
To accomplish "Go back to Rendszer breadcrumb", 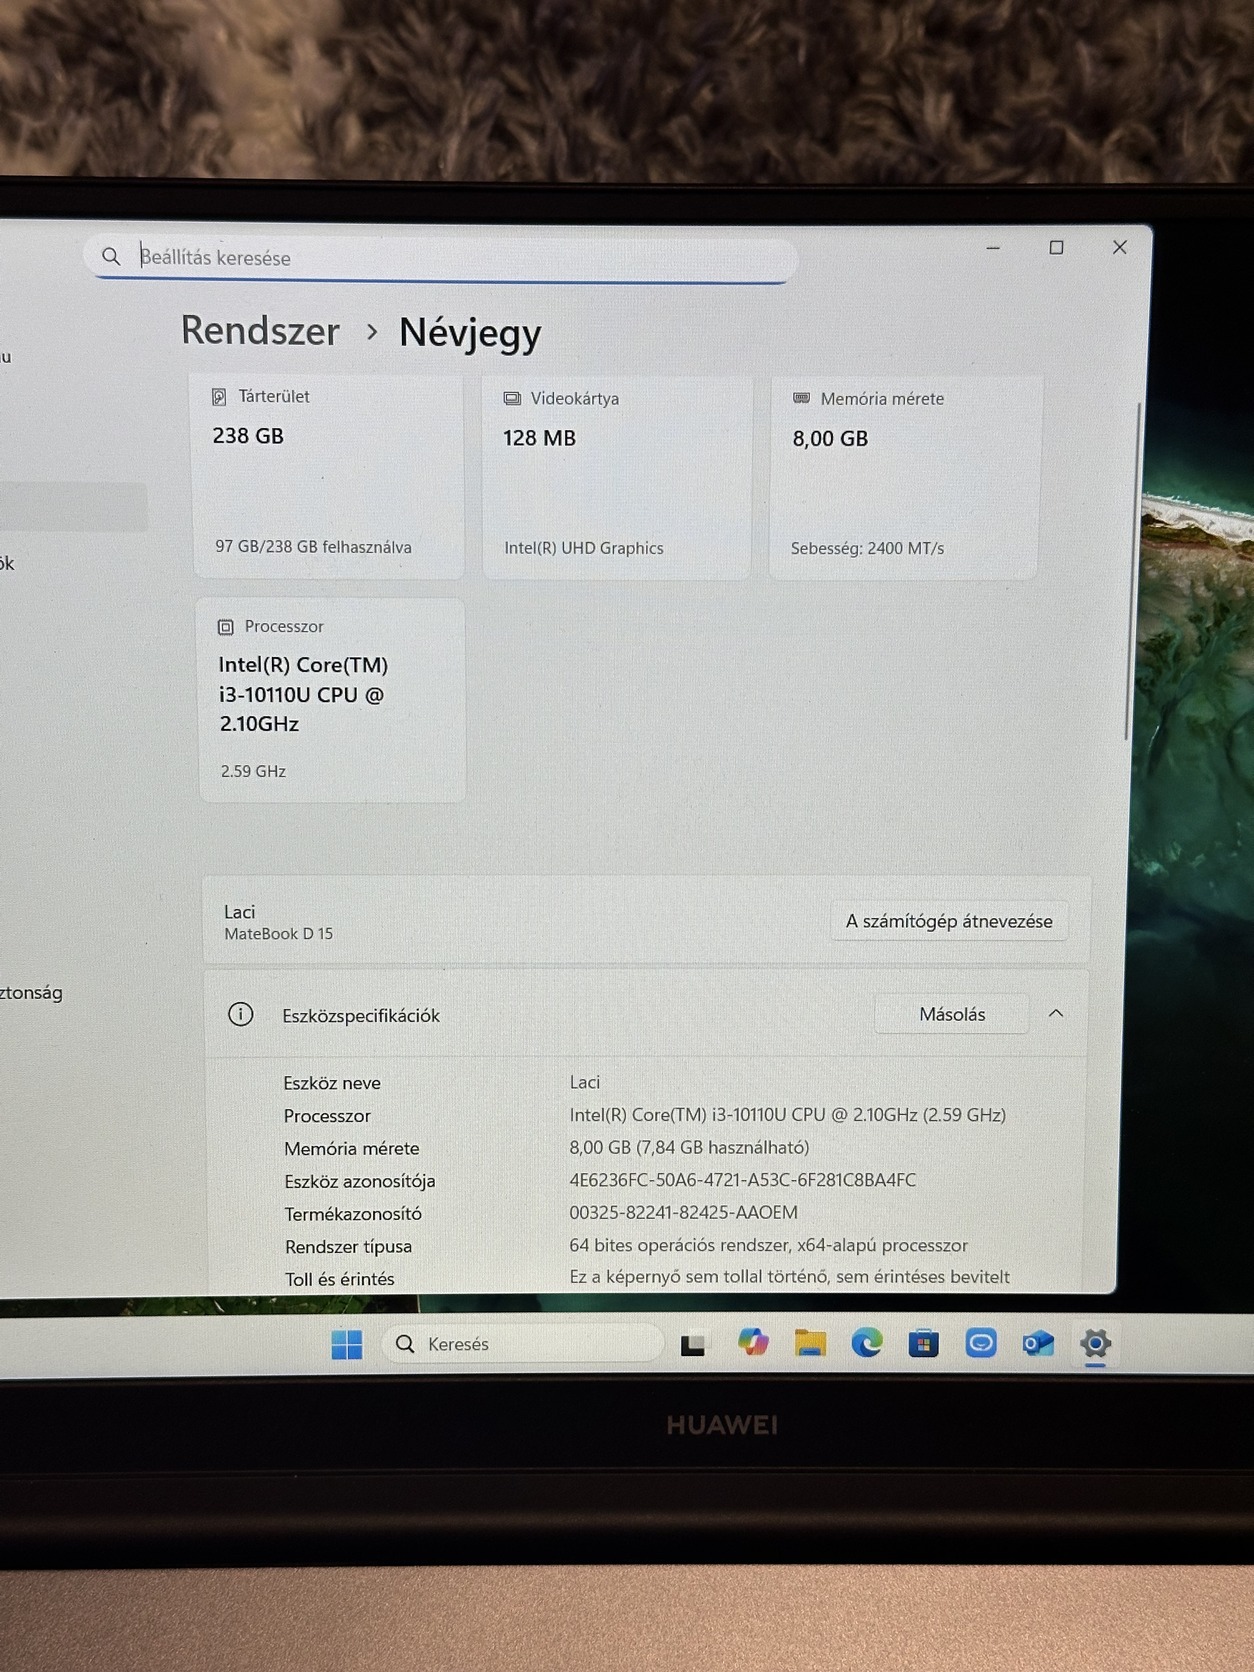I will (x=260, y=330).
